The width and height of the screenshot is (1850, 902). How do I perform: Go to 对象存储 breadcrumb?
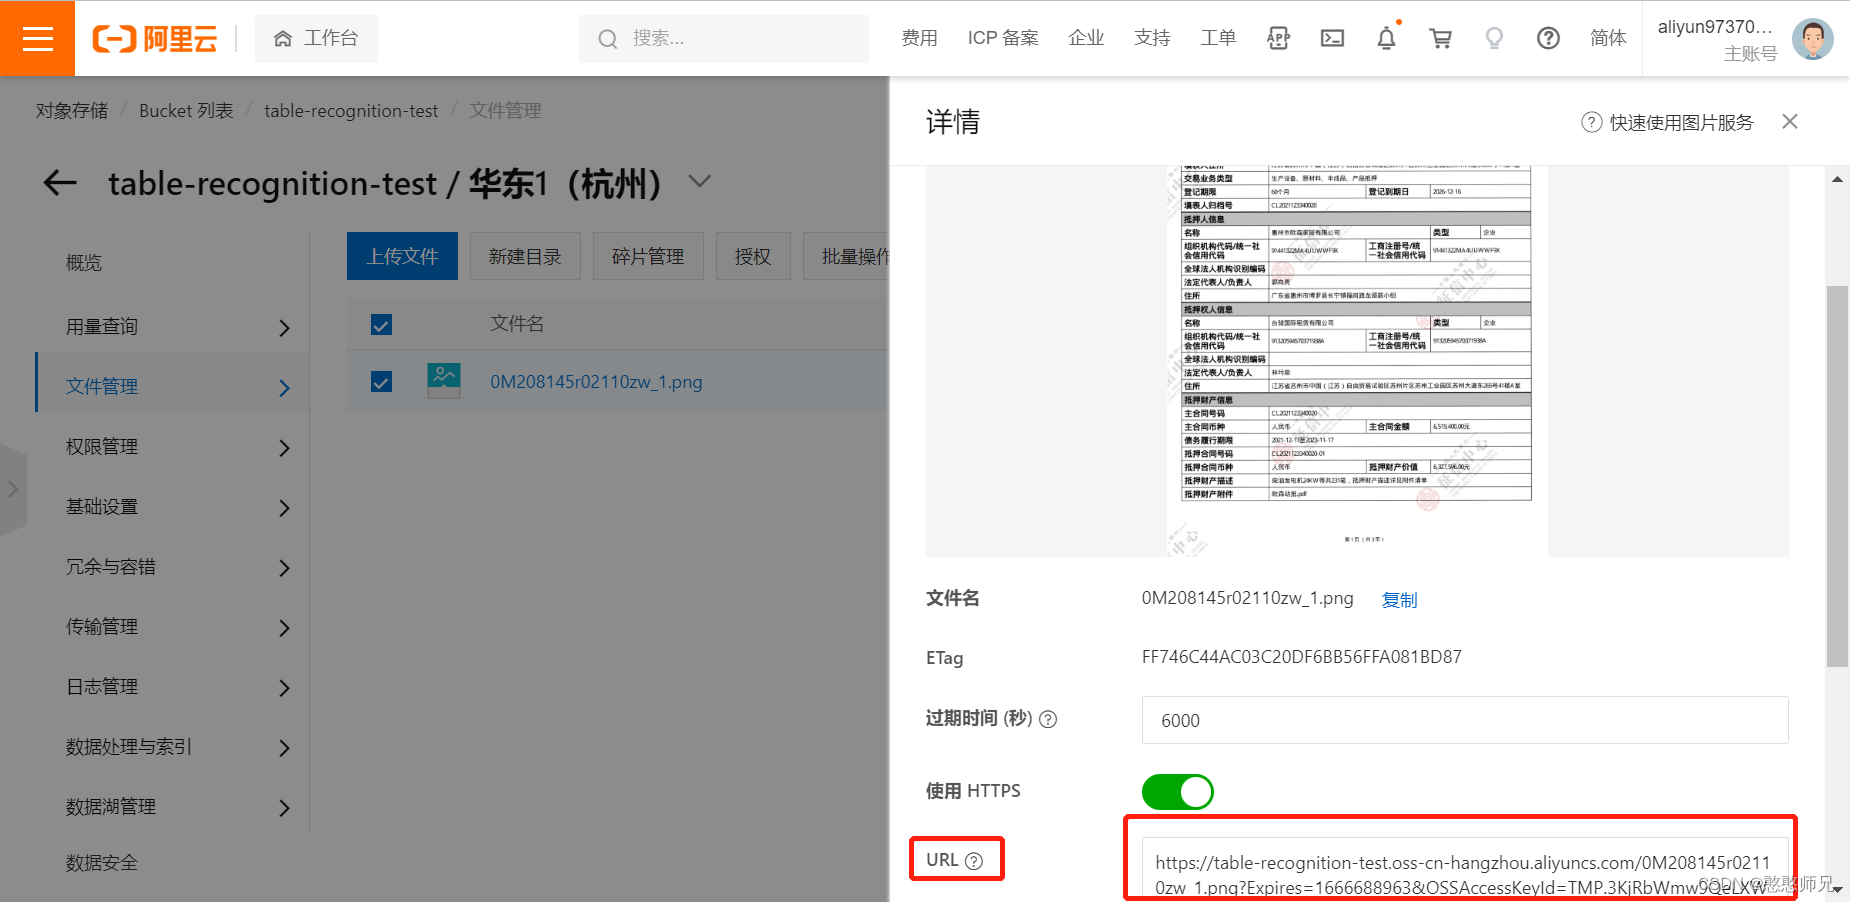tap(72, 110)
